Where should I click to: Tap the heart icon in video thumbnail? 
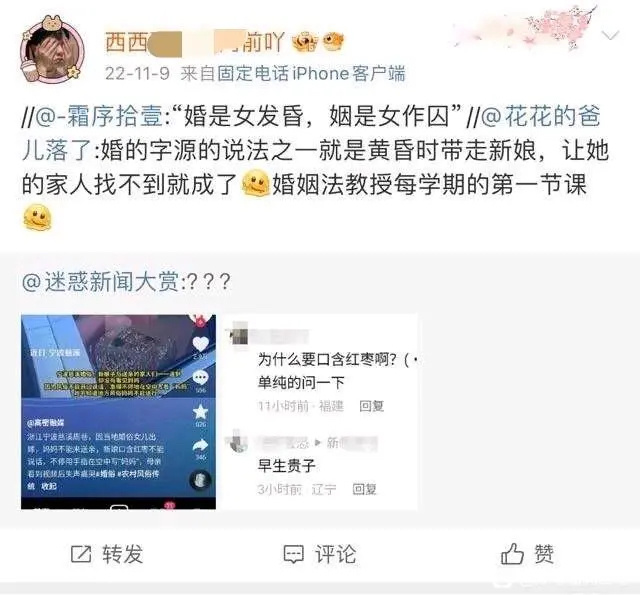[200, 344]
